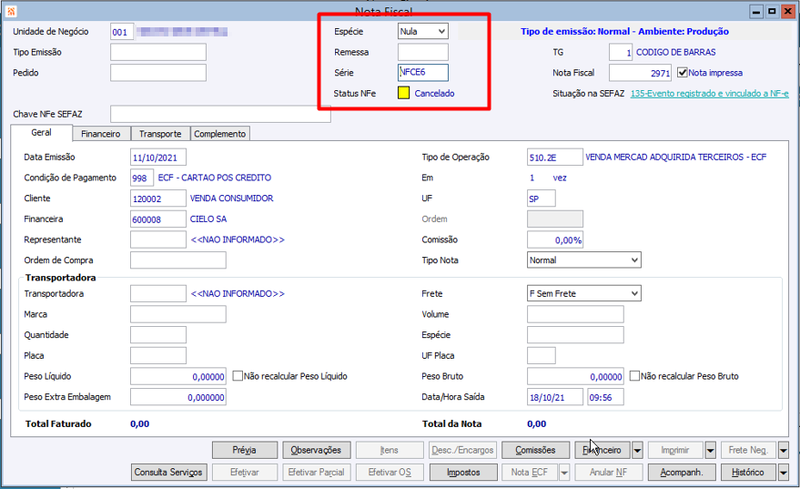Viewport: 800px width, 489px height.
Task: Click the Comissão field 0,00%
Action: [x=555, y=239]
